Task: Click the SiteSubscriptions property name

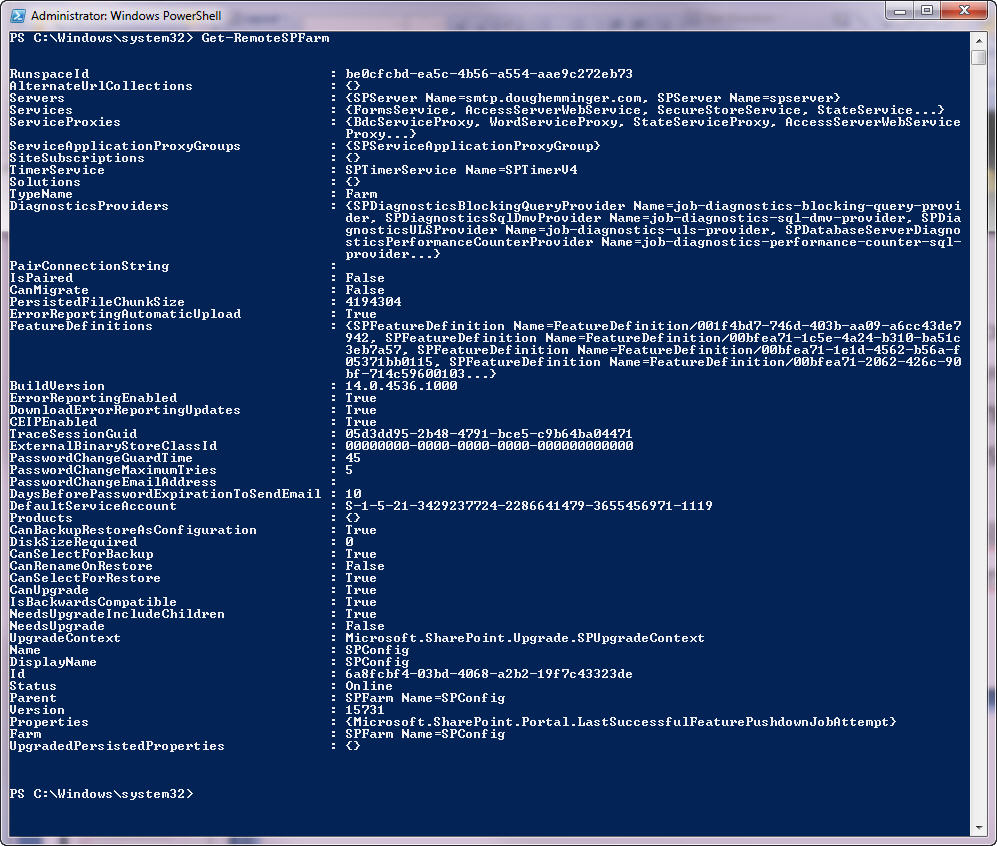Action: click(77, 158)
